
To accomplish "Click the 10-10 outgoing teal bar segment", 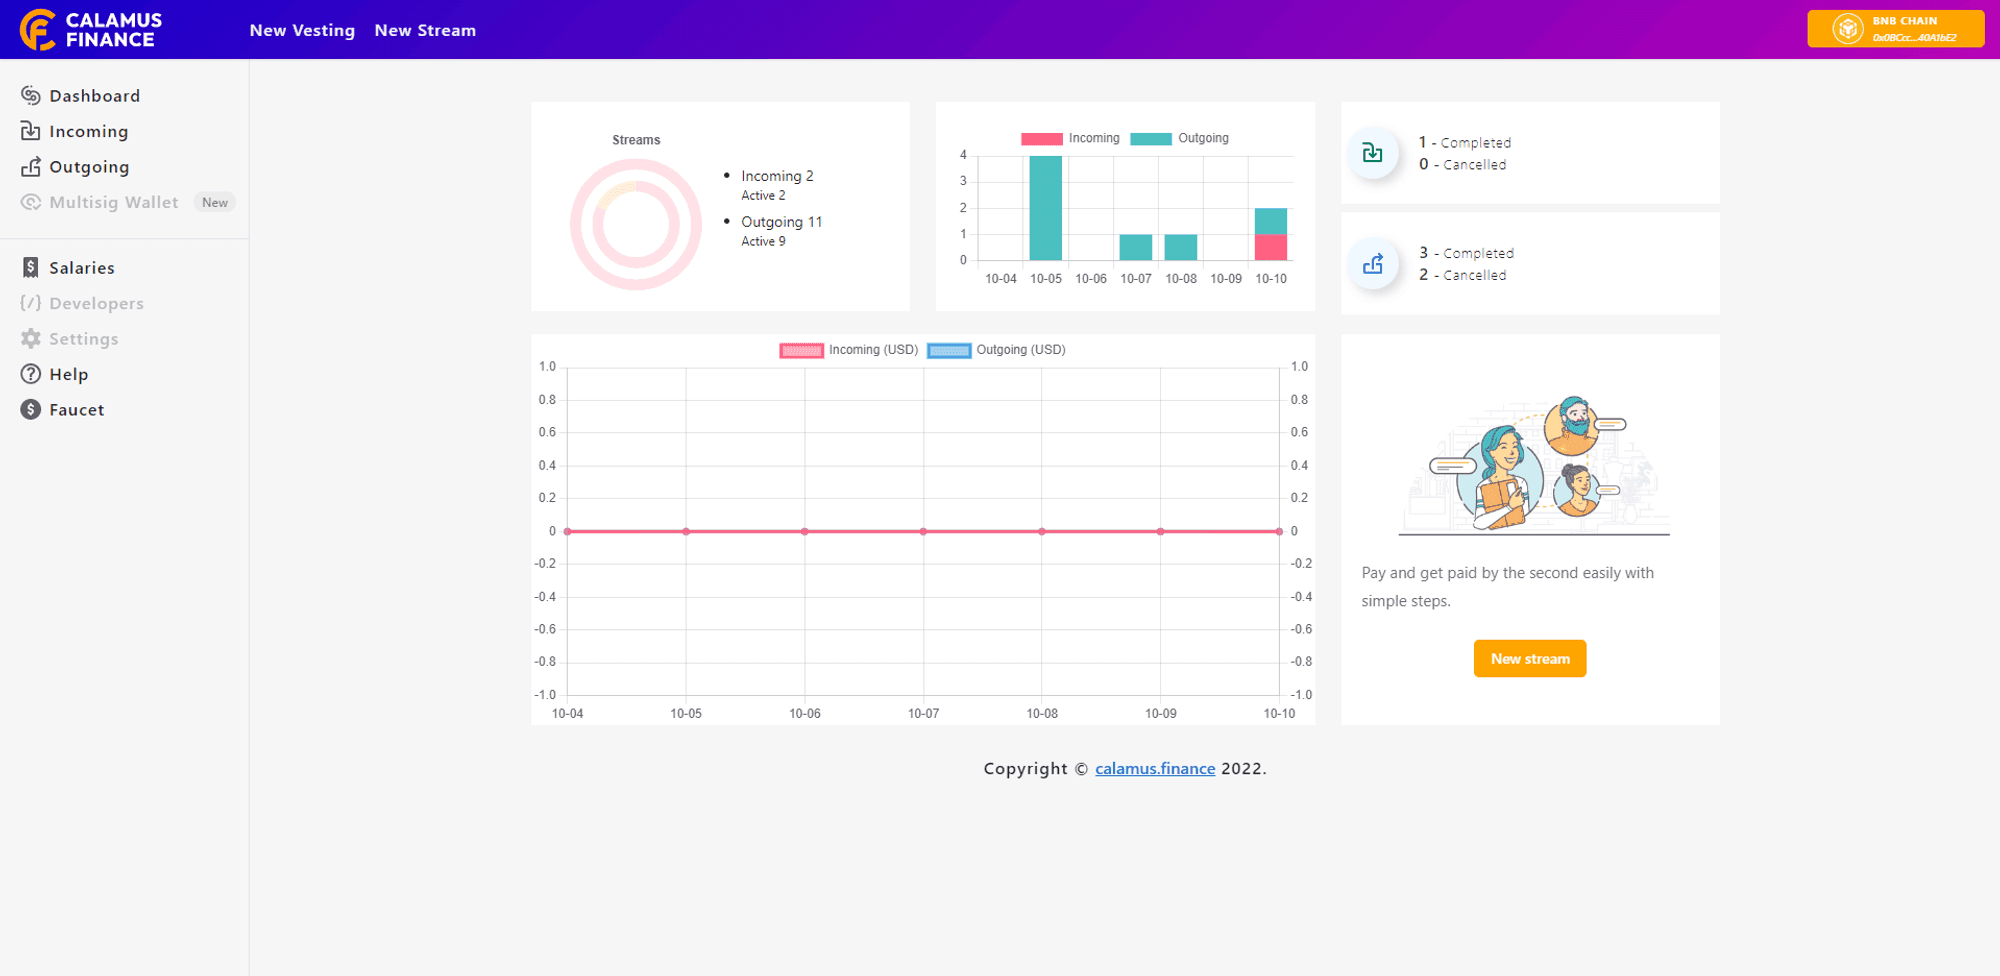I will click(x=1271, y=221).
